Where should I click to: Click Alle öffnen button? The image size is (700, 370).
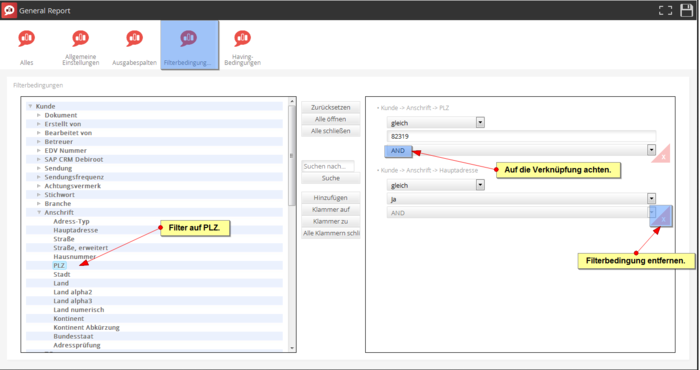pos(330,120)
